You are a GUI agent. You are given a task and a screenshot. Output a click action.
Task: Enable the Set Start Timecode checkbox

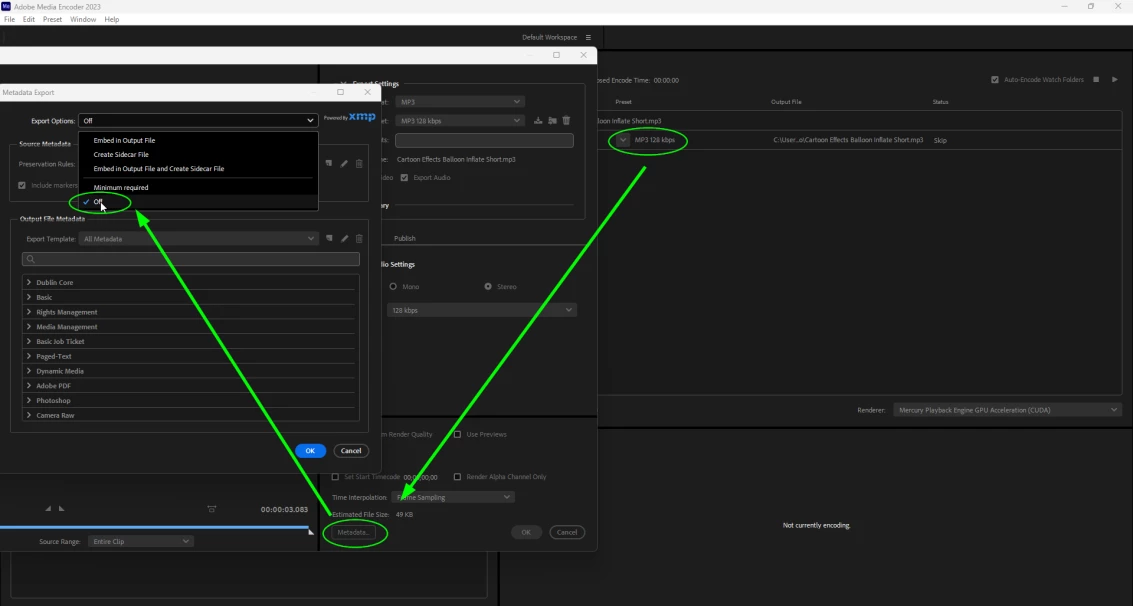tap(335, 477)
